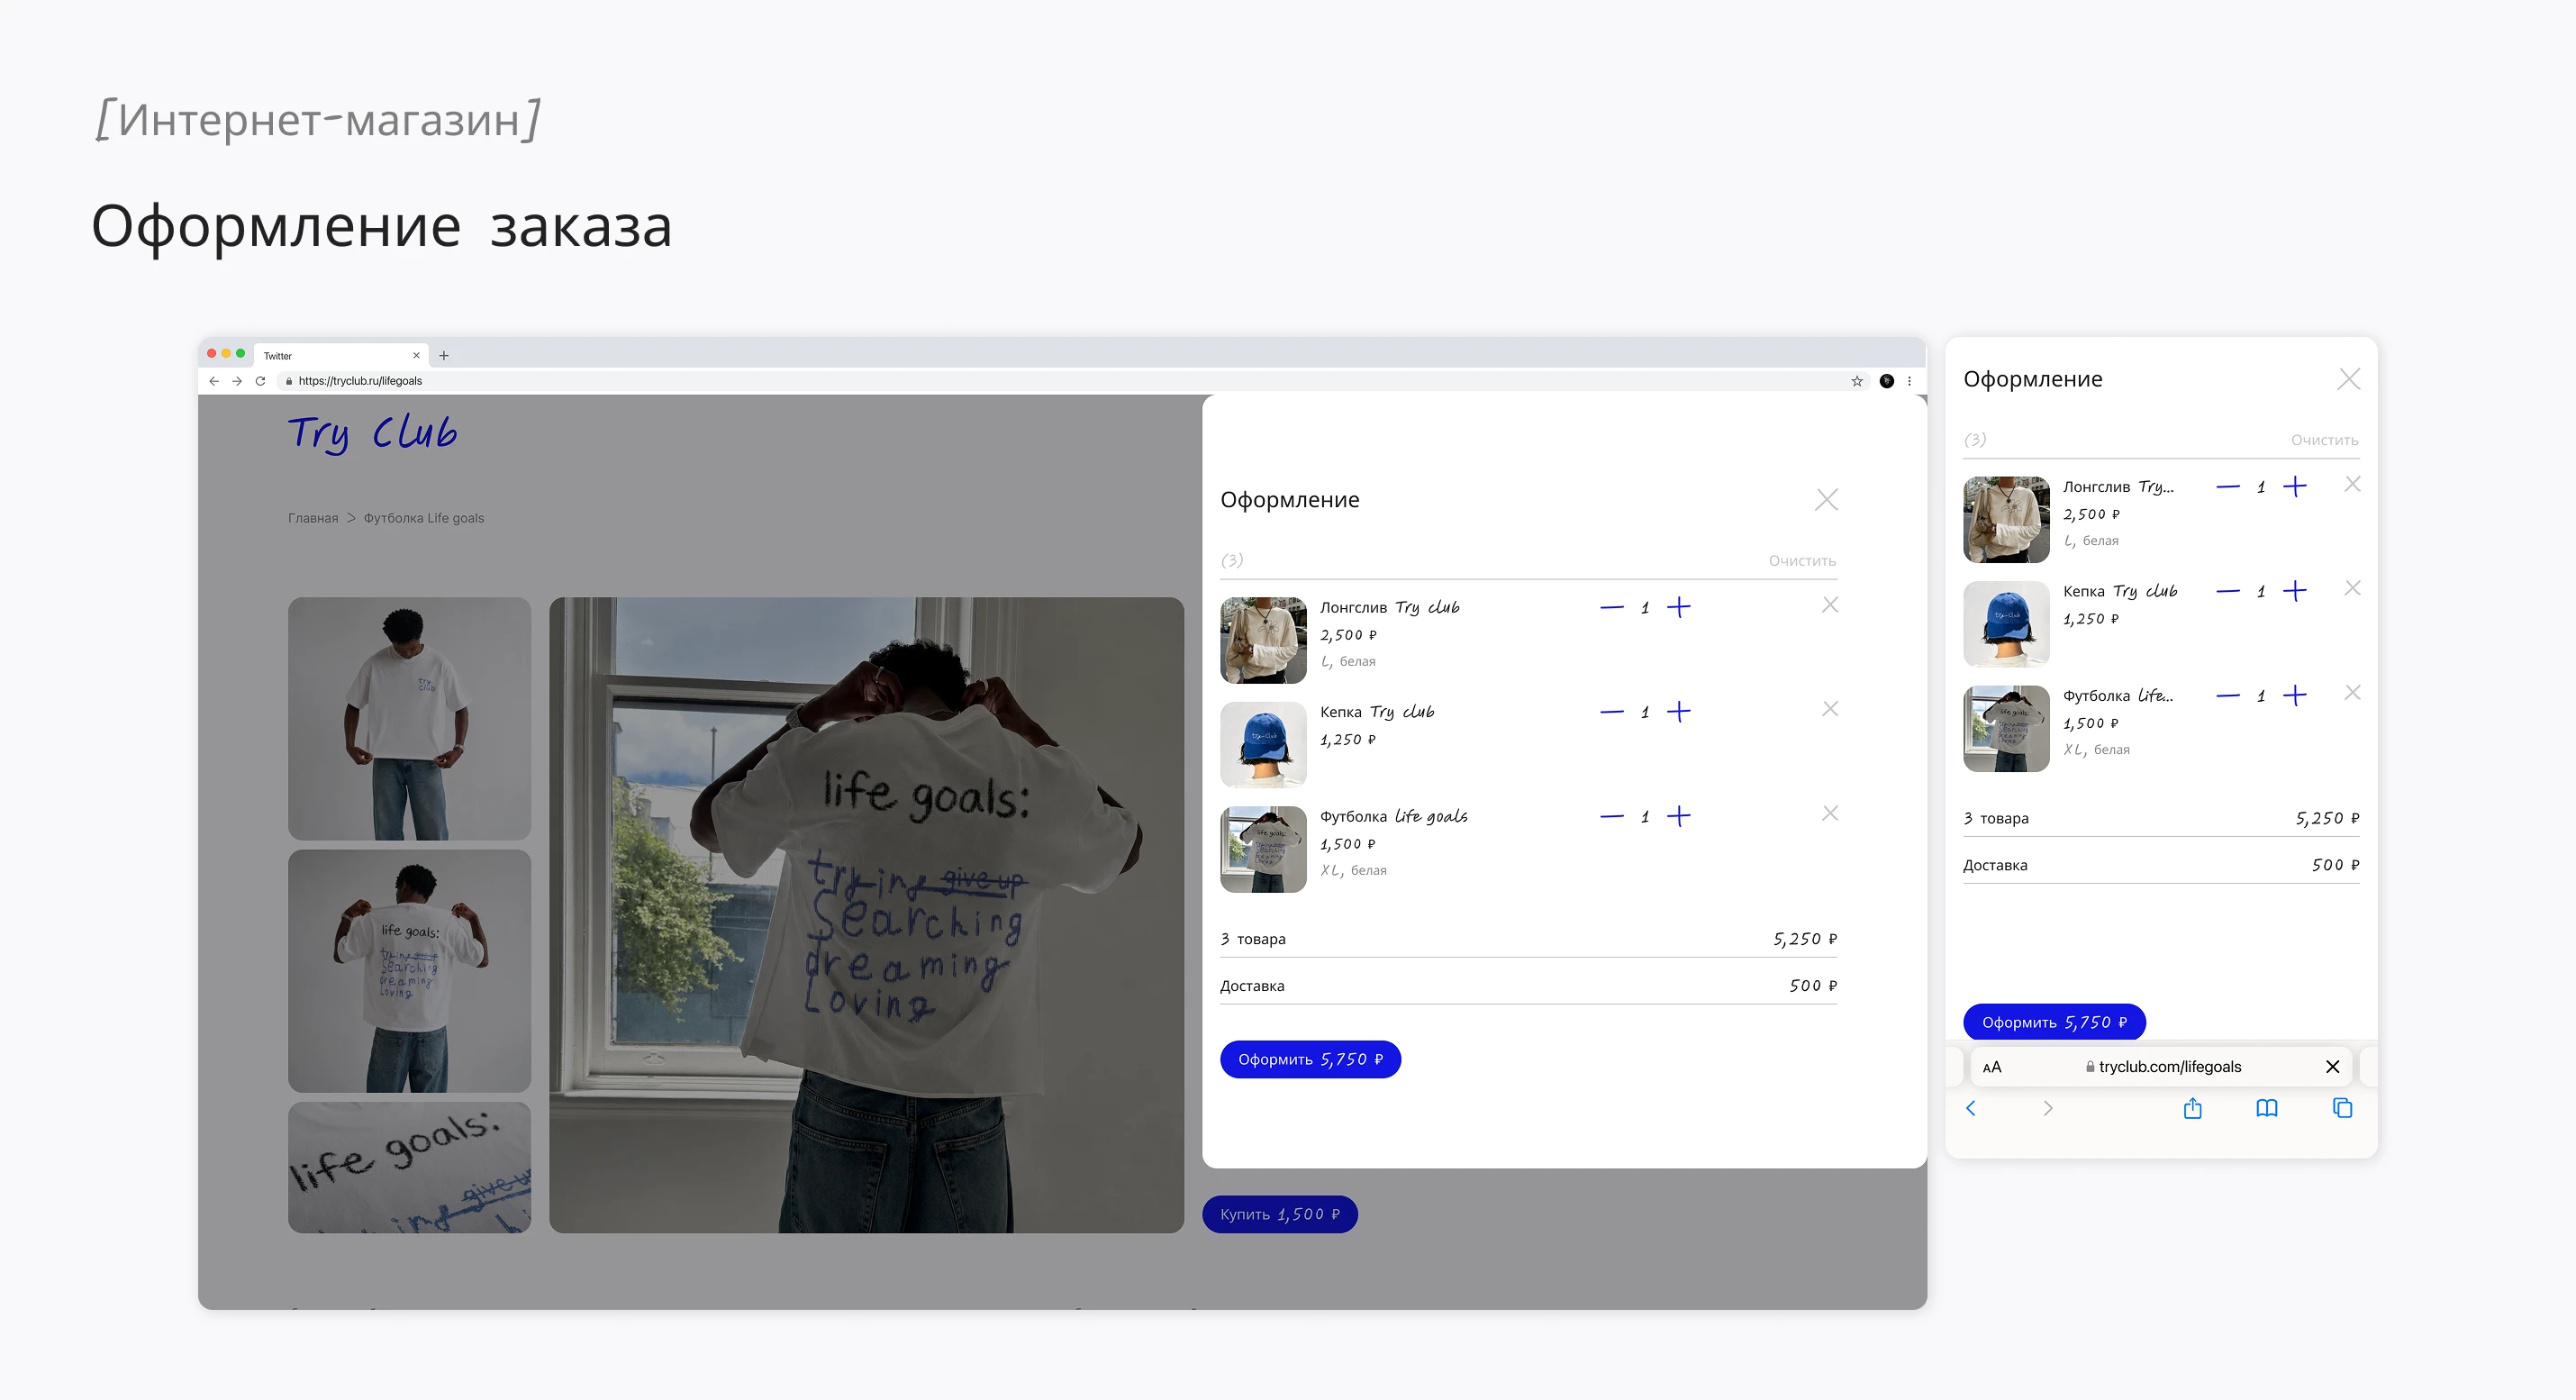
Task: Click mobile Safari forward chevron
Action: (2047, 1108)
